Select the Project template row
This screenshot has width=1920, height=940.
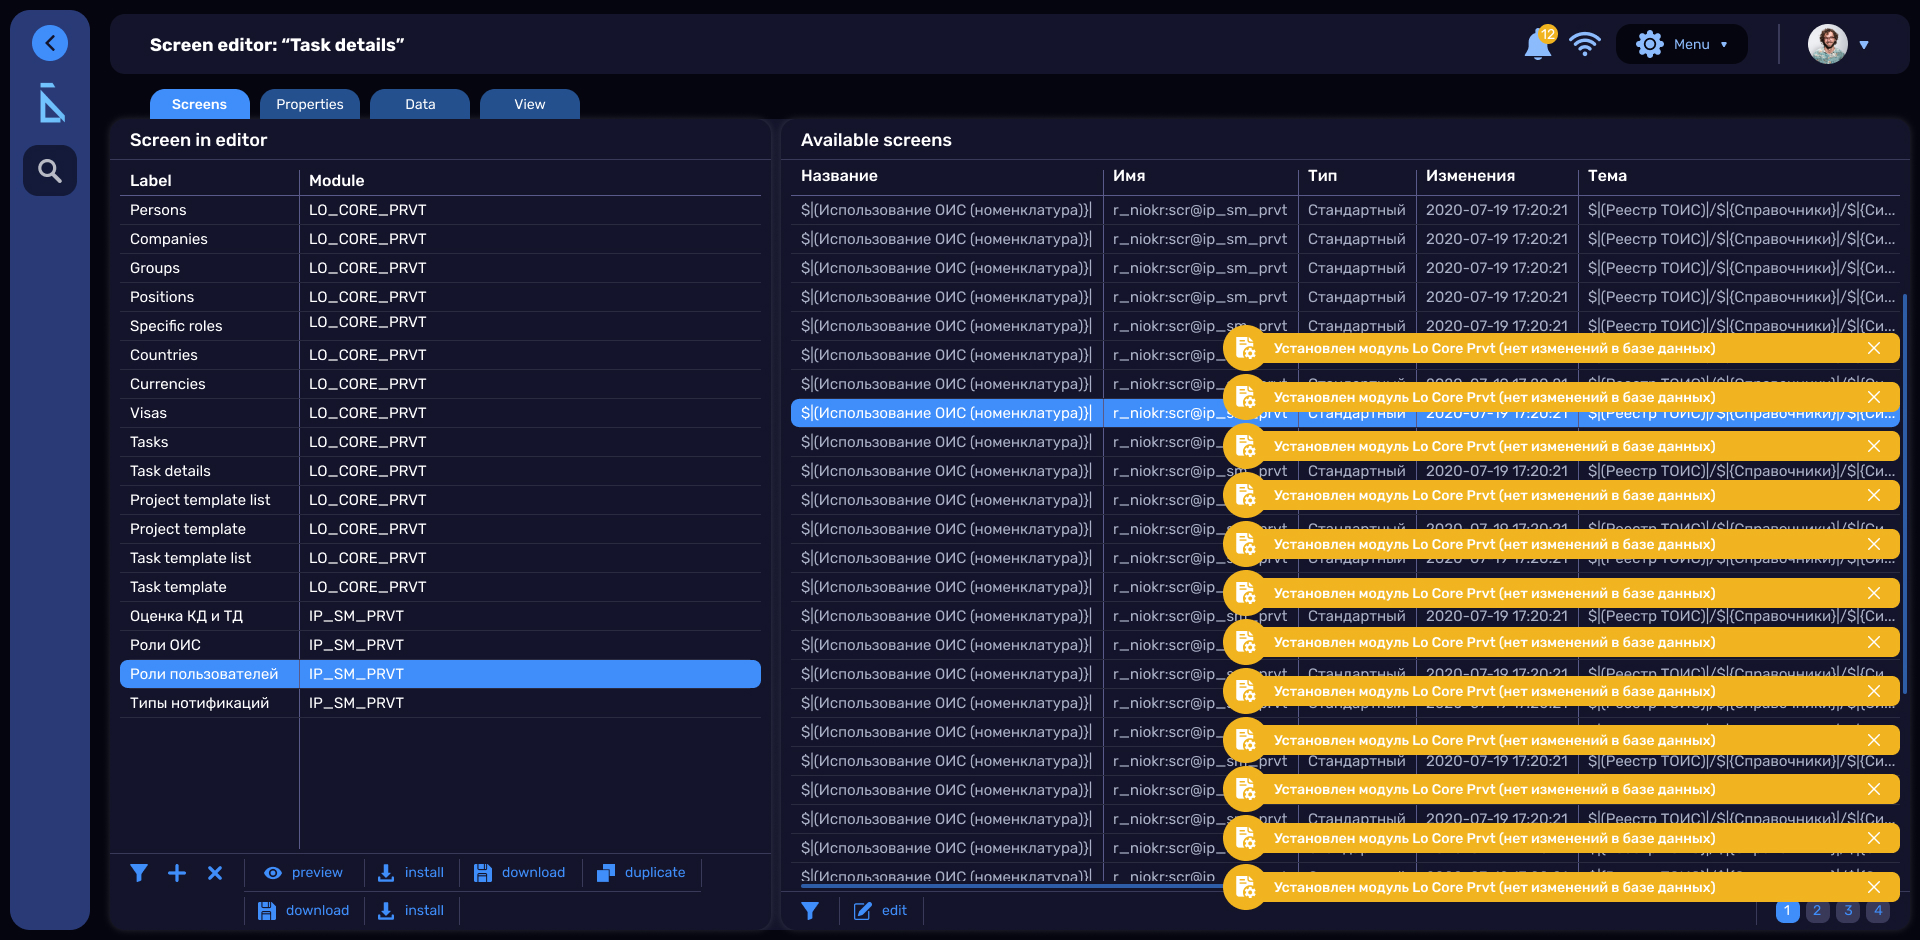(440, 529)
